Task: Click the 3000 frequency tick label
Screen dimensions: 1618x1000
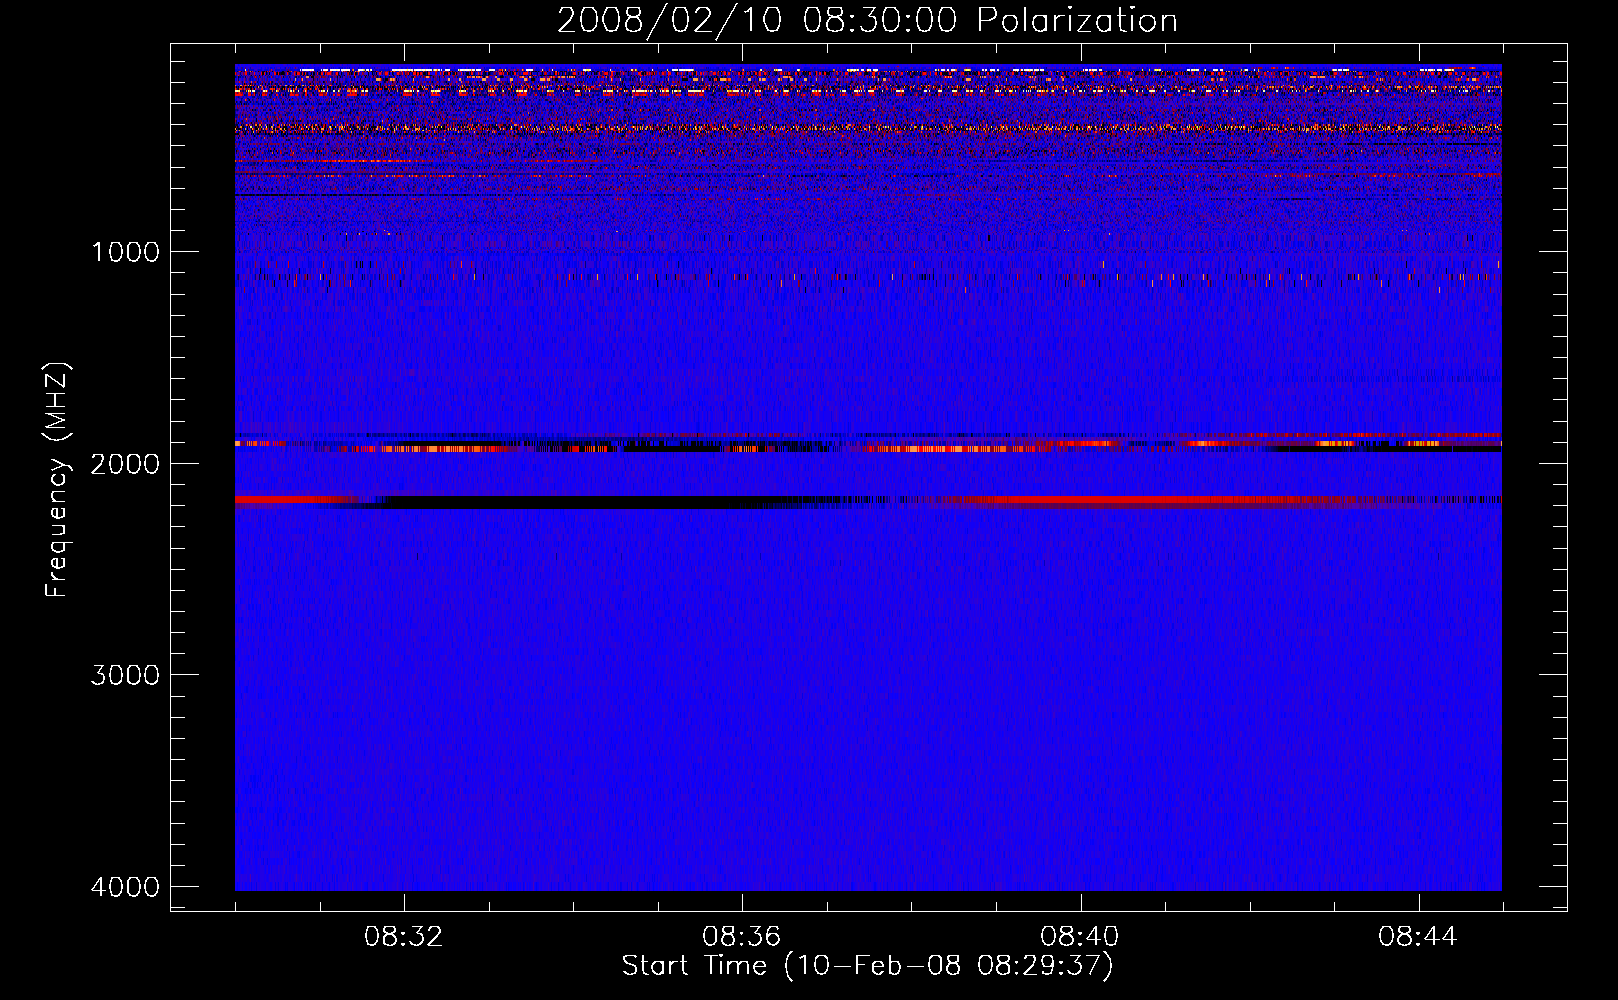Action: point(126,675)
